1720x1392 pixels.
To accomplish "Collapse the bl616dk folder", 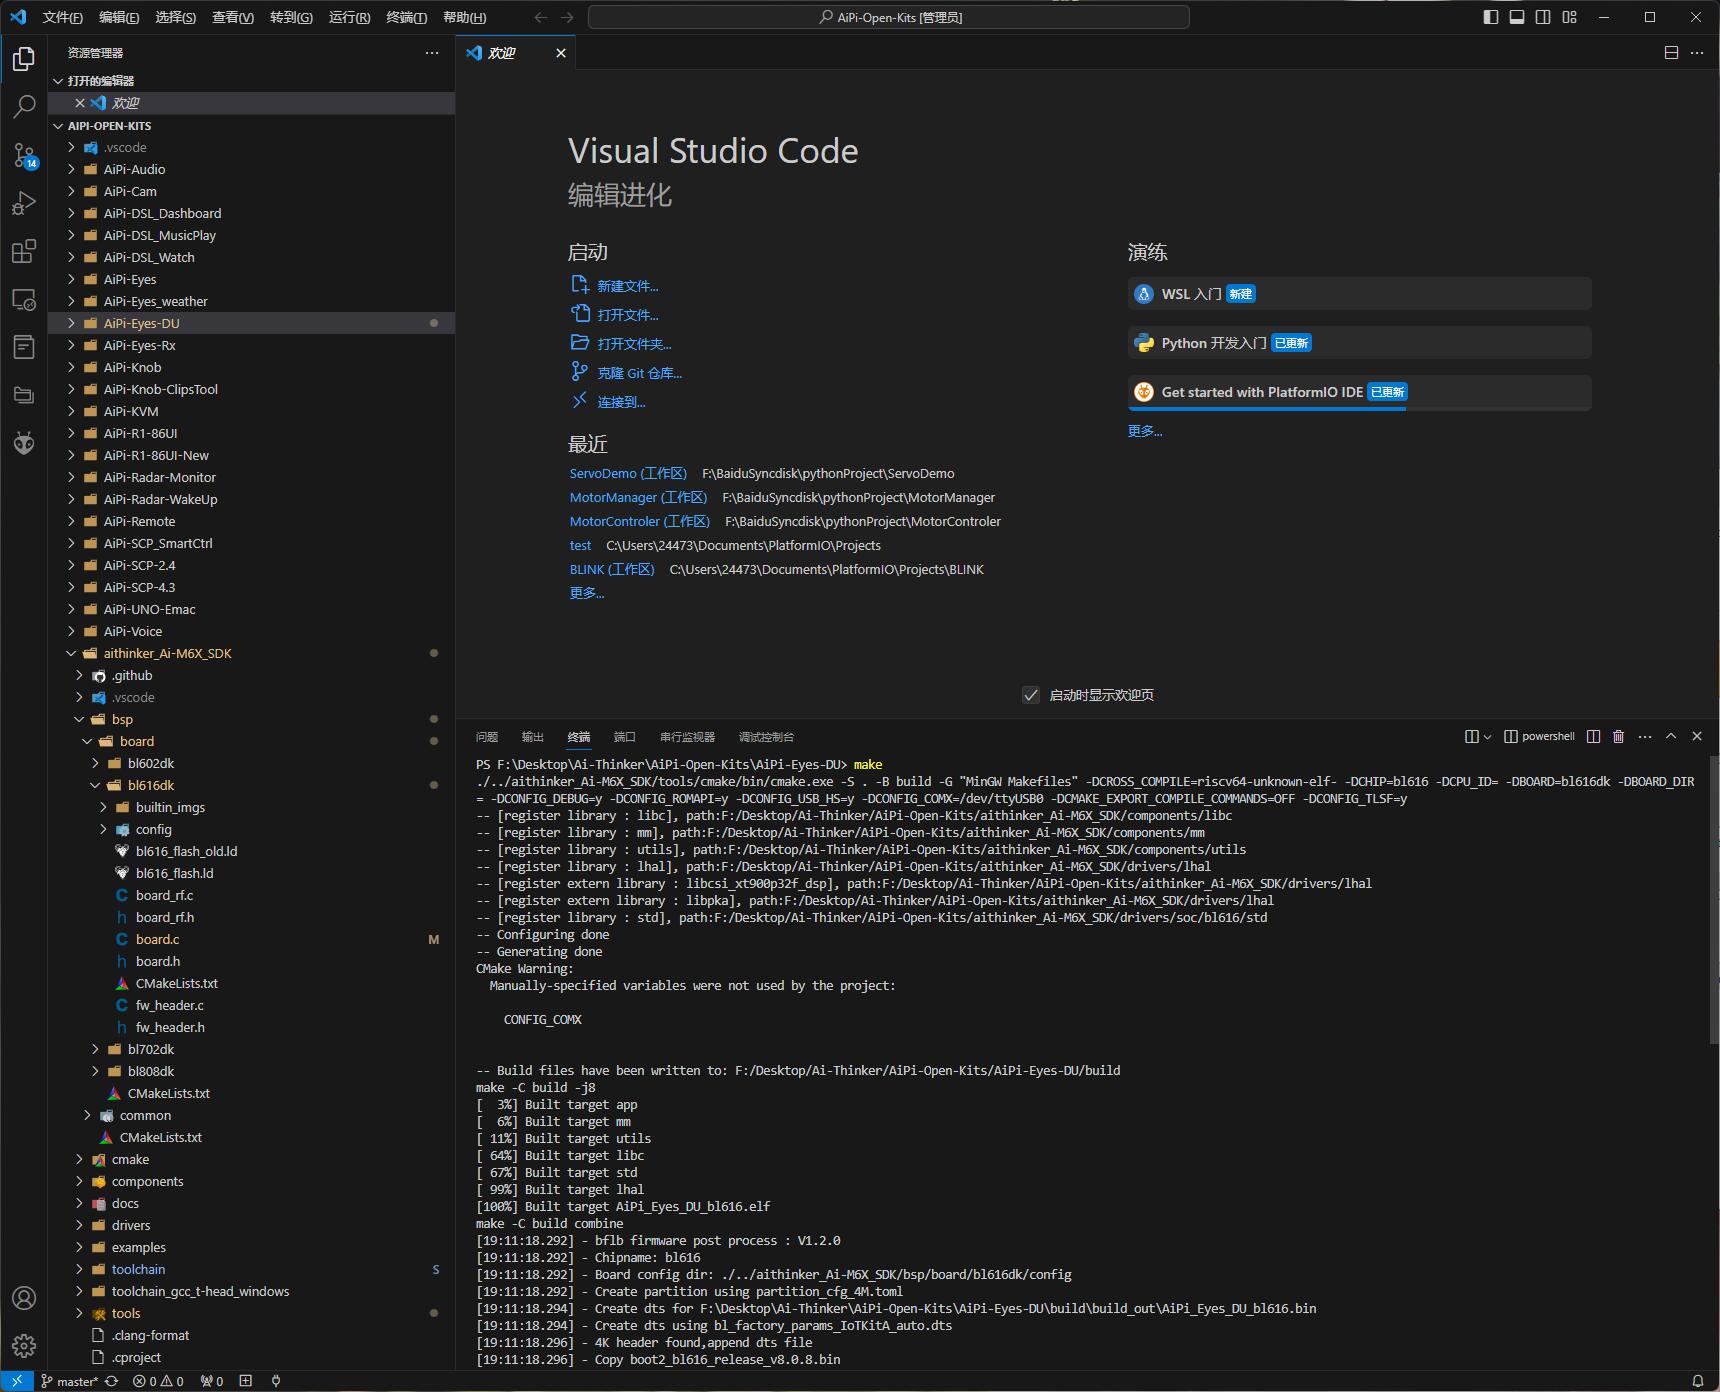I will [95, 785].
